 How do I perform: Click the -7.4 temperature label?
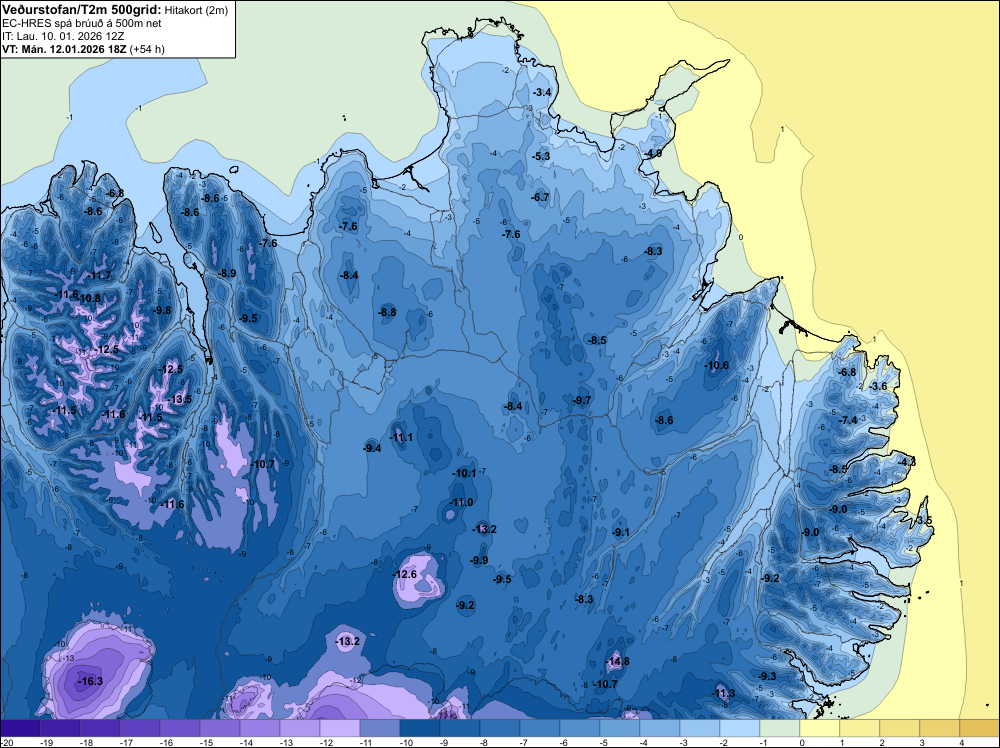pos(848,420)
